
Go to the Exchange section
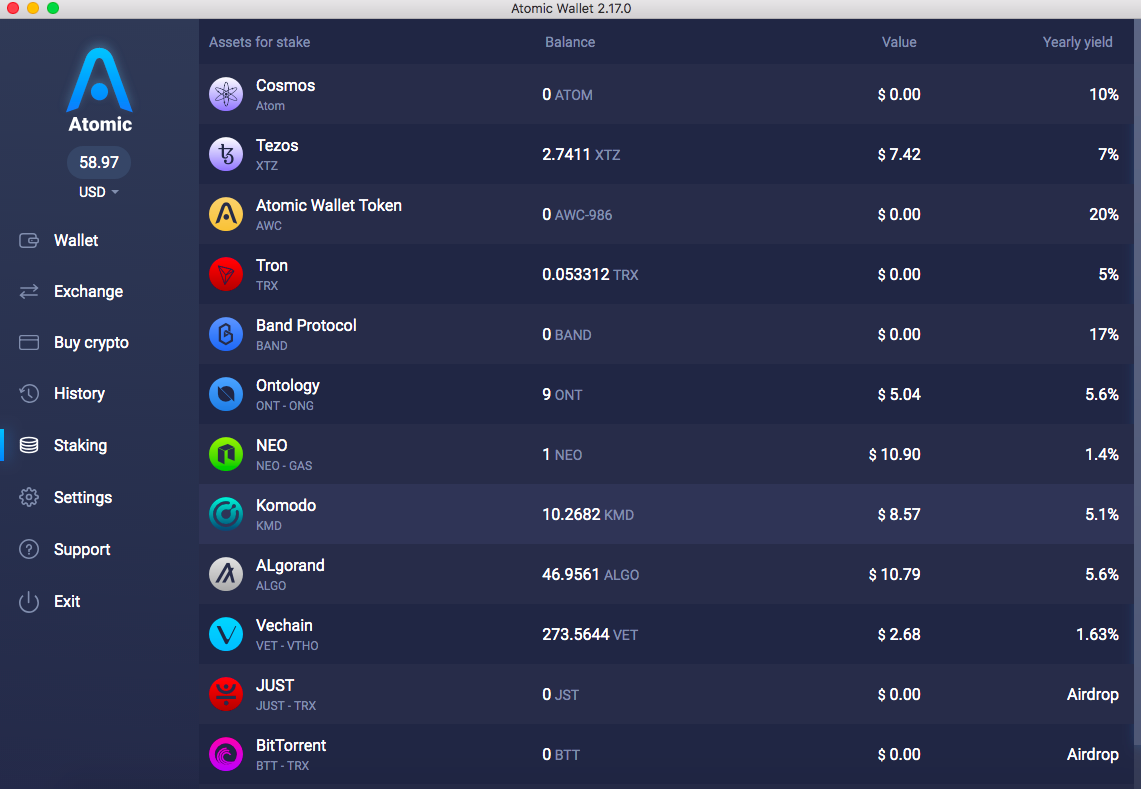(x=88, y=291)
